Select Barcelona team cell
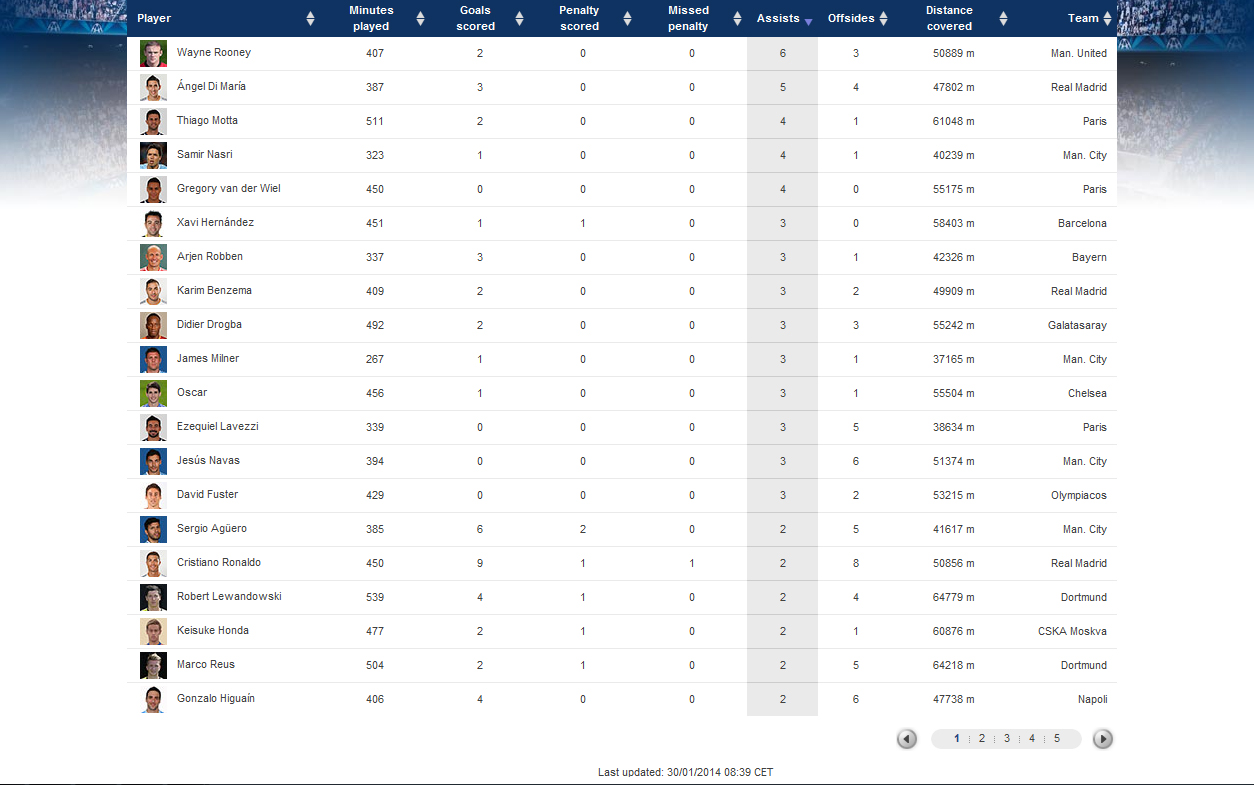Viewport: 1254px width, 785px height. pyautogui.click(x=1083, y=223)
